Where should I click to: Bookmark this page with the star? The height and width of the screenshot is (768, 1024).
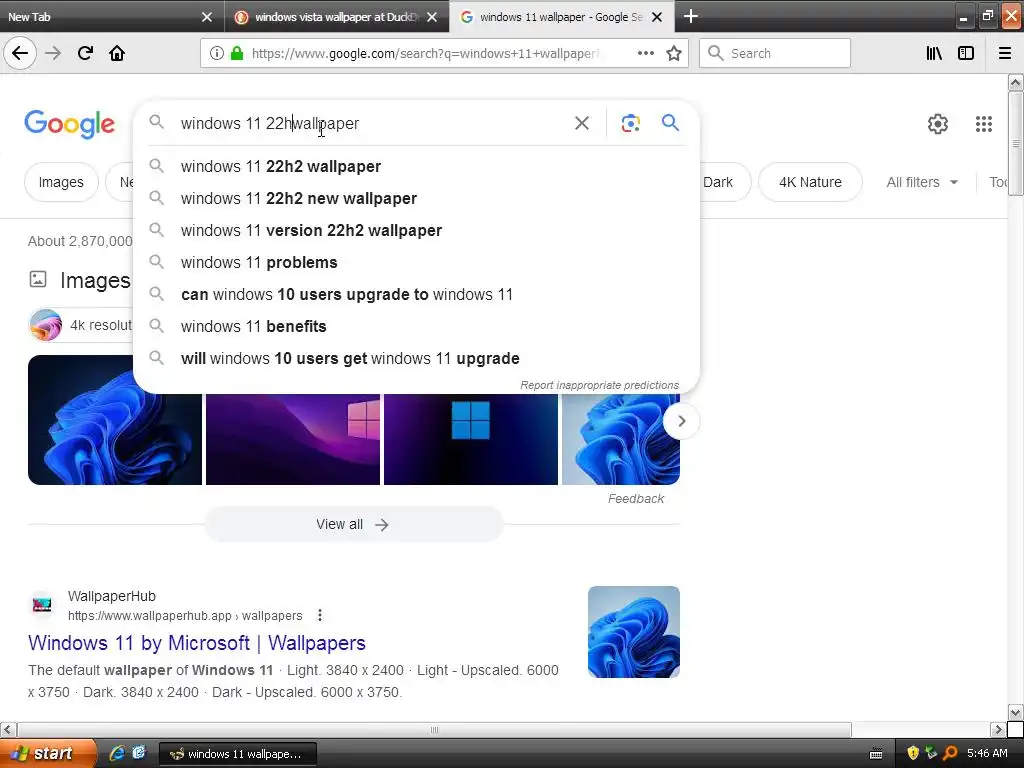[x=674, y=53]
